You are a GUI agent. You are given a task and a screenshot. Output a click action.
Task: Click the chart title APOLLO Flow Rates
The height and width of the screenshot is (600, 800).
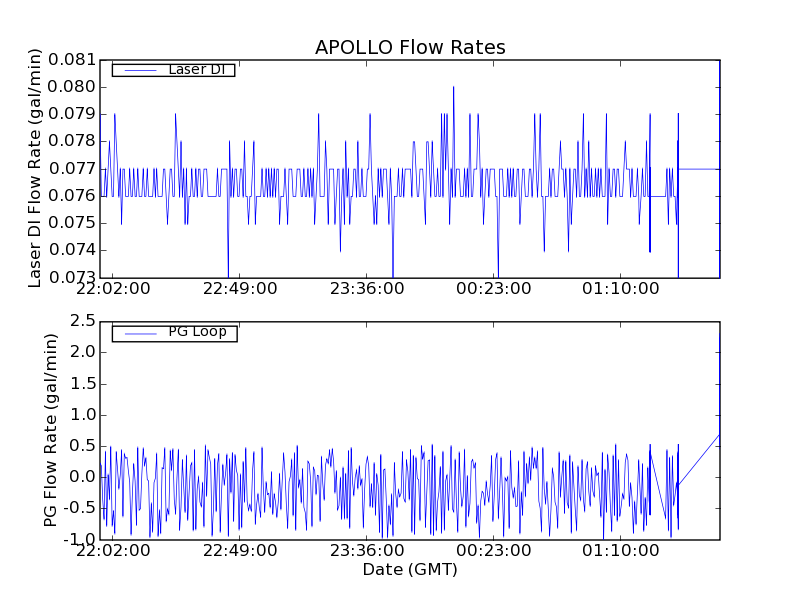click(410, 47)
